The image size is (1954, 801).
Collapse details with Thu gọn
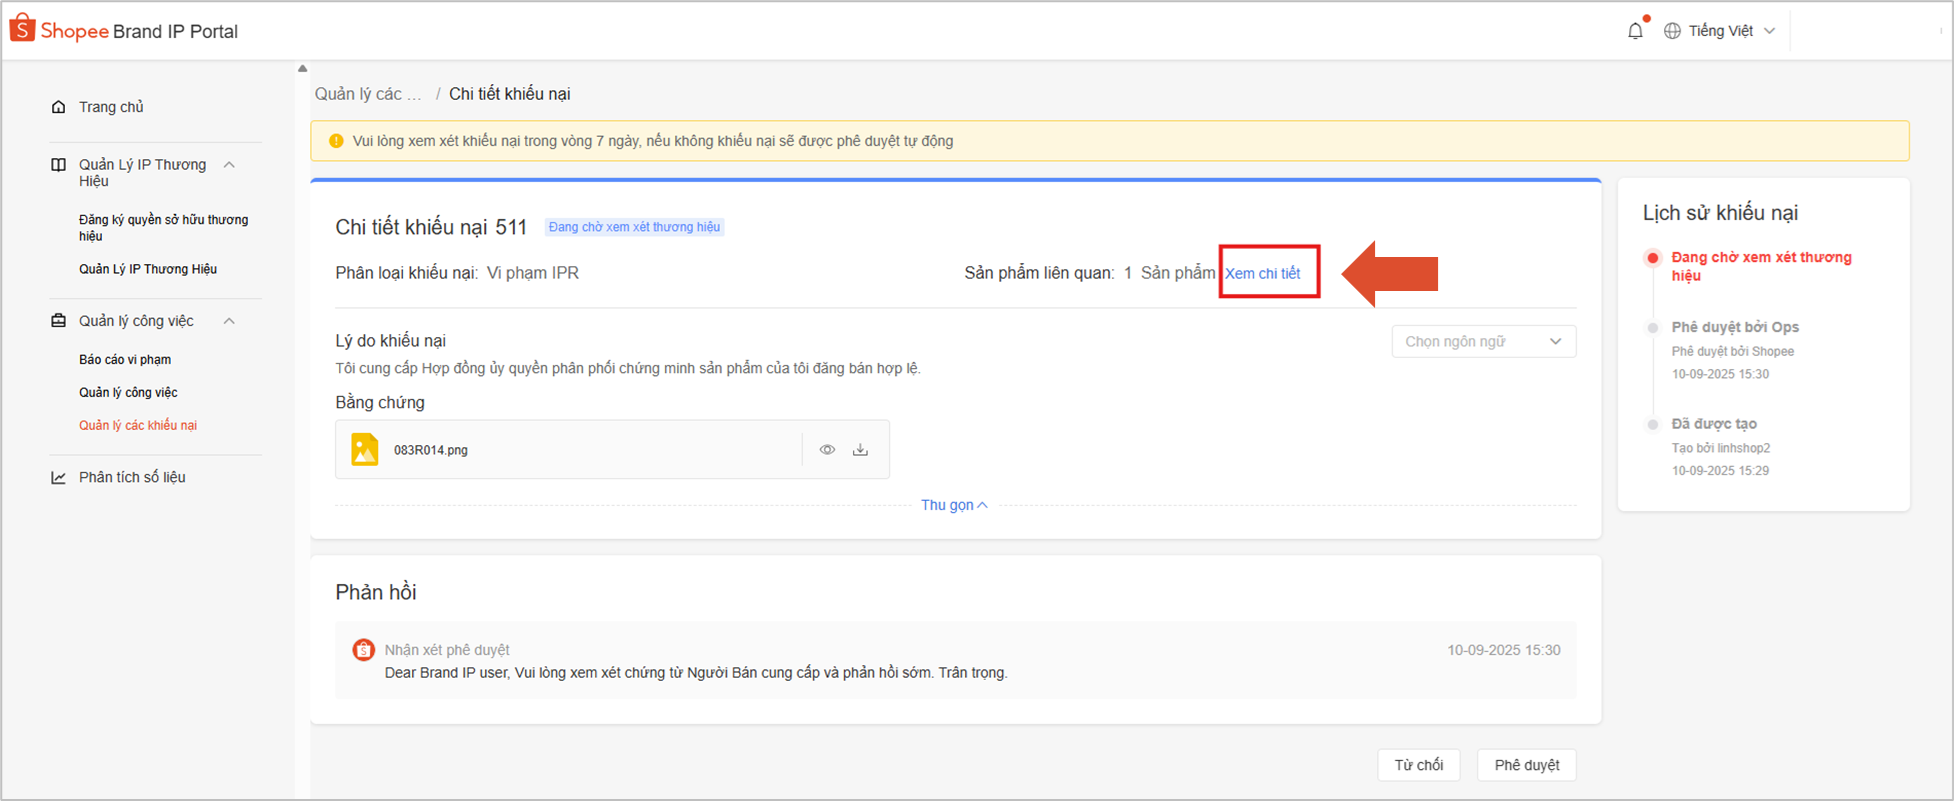click(x=953, y=505)
